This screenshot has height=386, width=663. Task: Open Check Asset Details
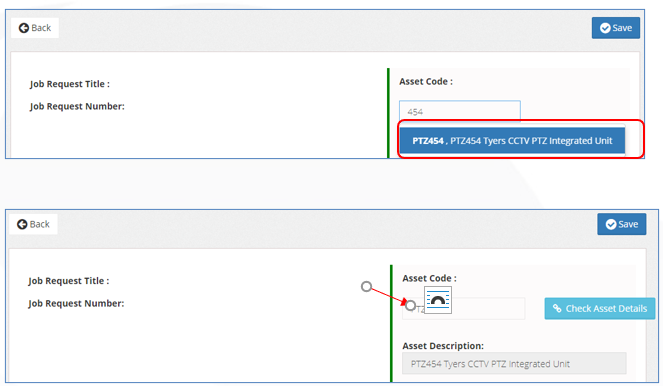[600, 308]
